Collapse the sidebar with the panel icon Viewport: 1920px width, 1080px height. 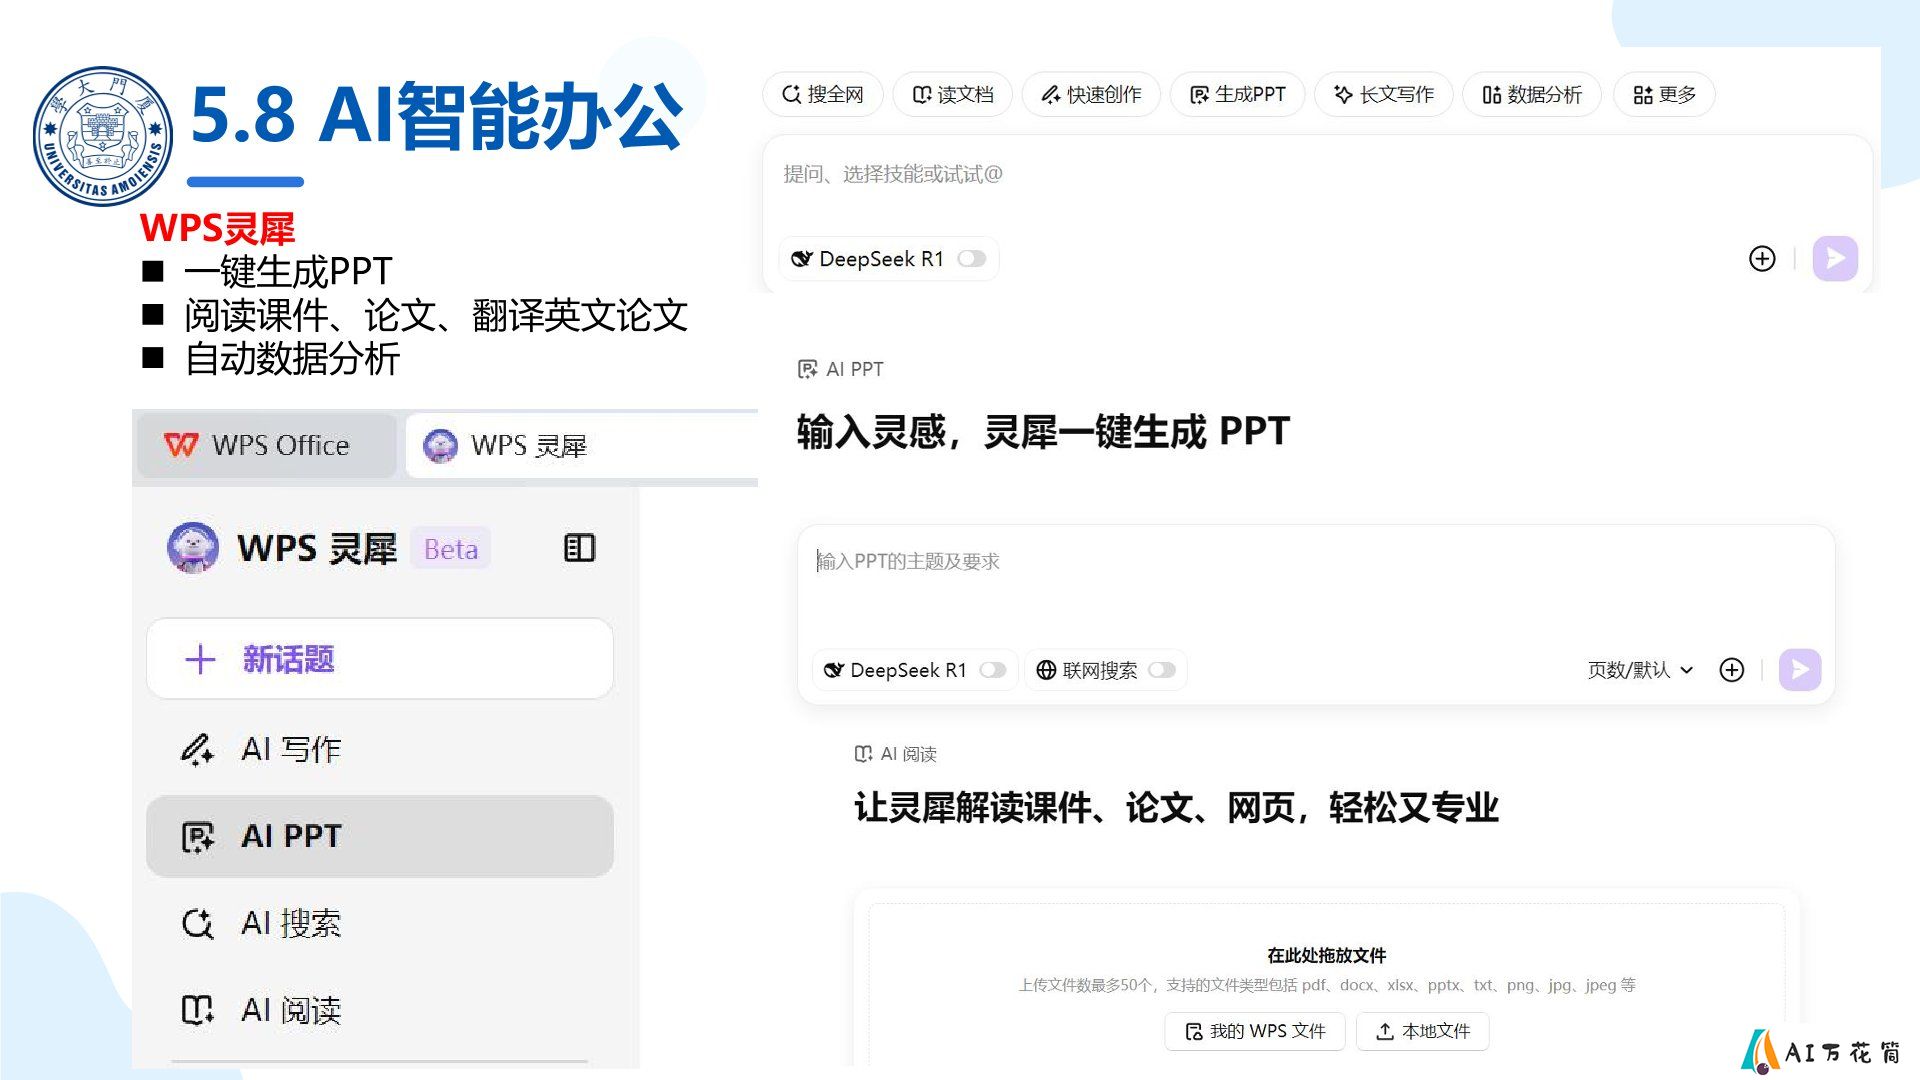click(x=579, y=548)
